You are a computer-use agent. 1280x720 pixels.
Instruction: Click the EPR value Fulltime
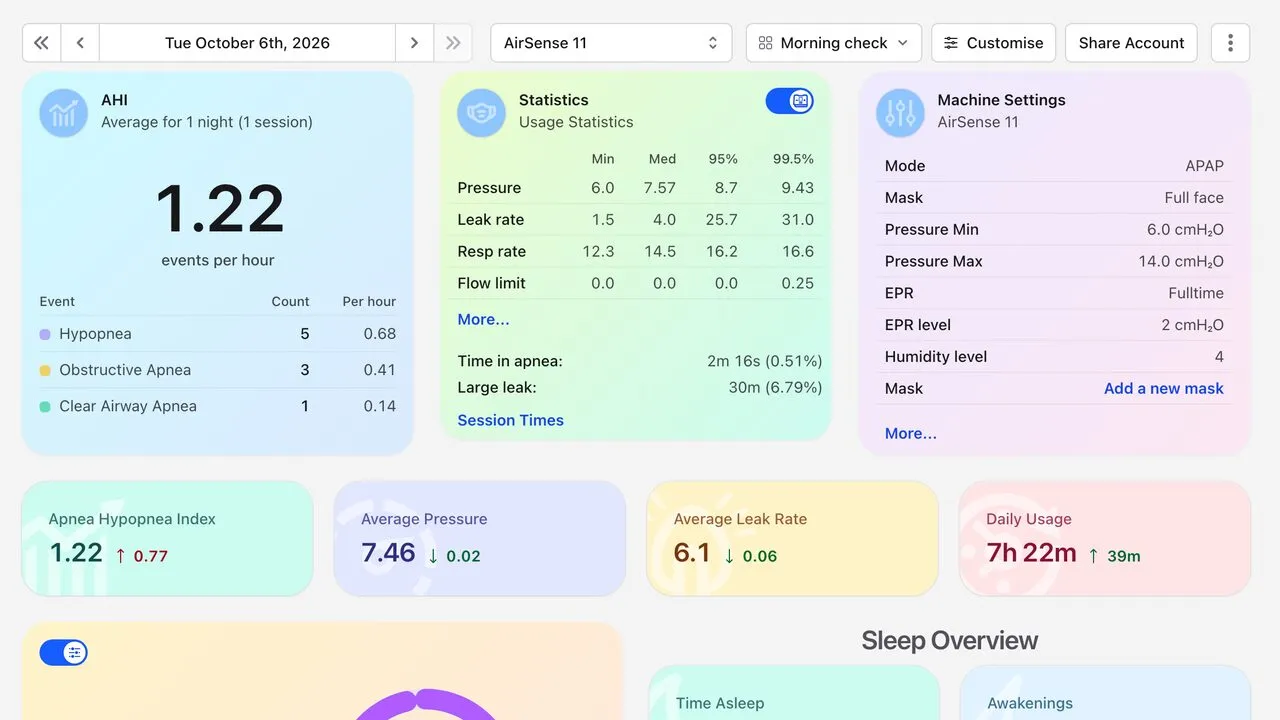pyautogui.click(x=1196, y=293)
